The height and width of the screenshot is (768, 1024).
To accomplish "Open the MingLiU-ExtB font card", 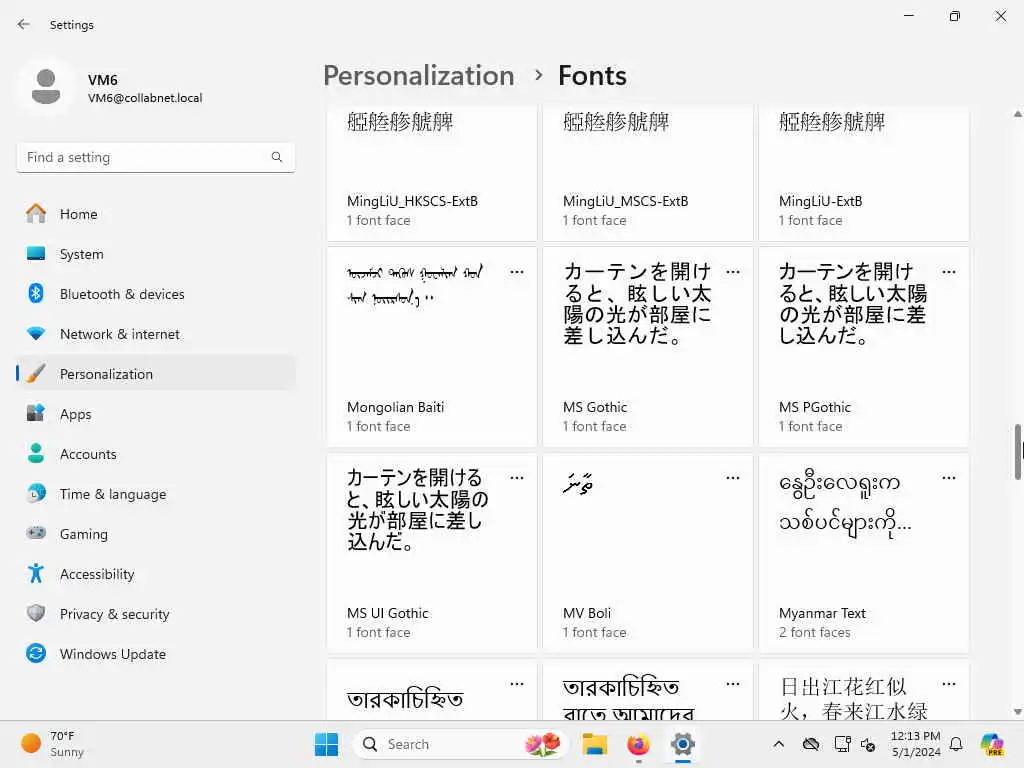I will tap(863, 172).
